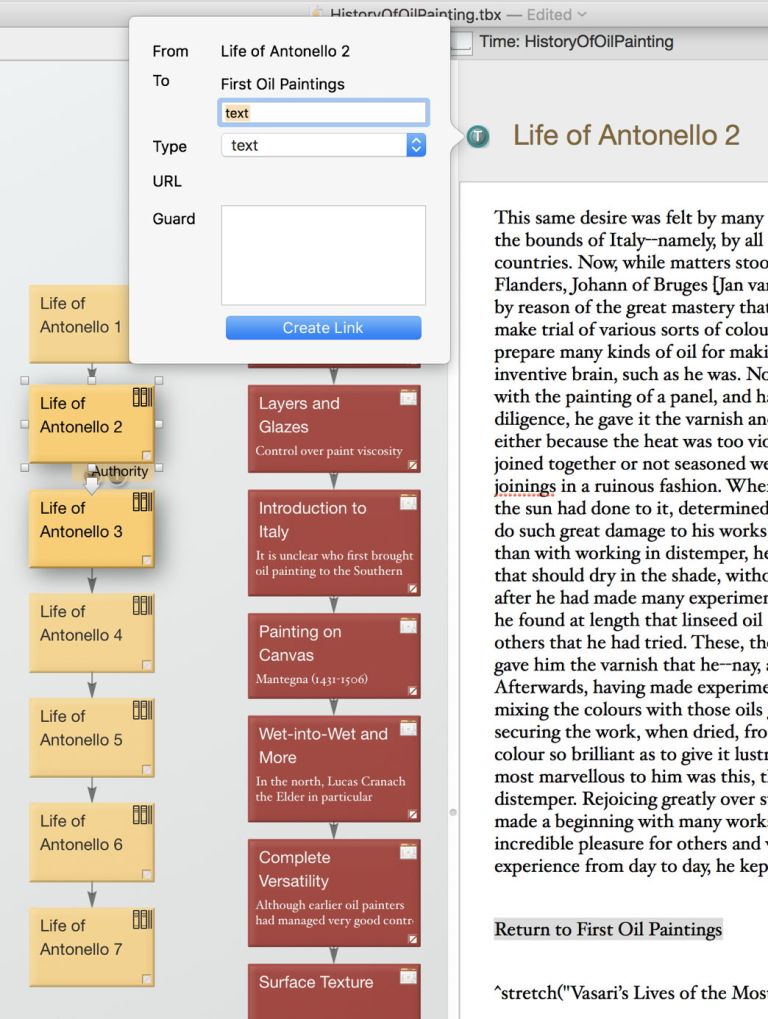
Task: Select the Layers and Glazes note title
Action: 299,415
